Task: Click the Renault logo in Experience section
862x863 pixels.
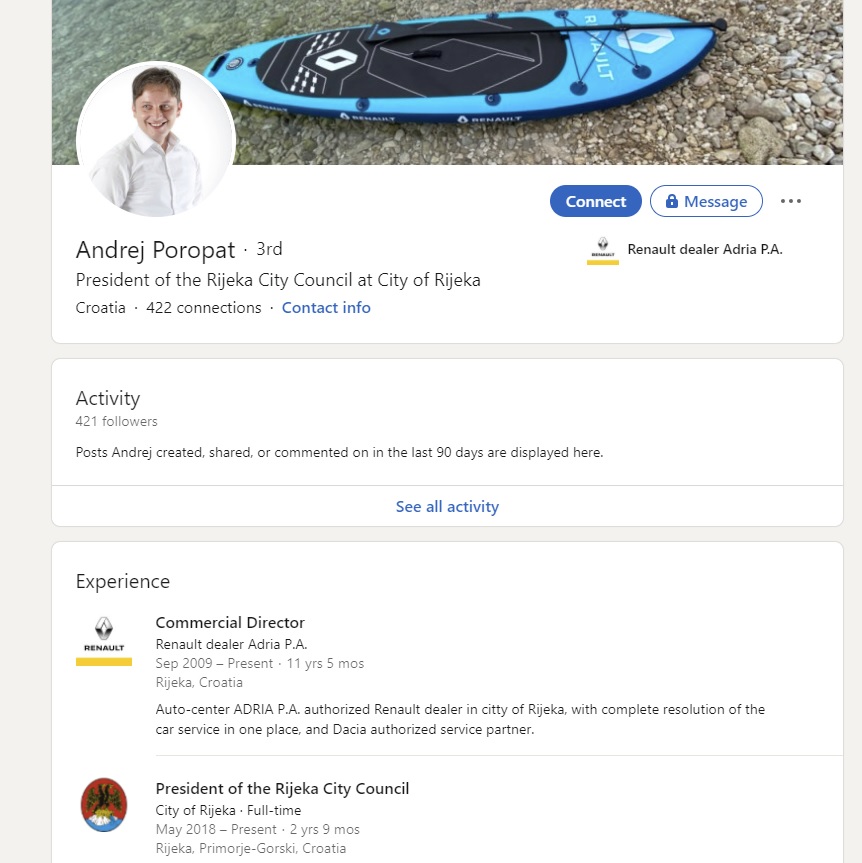Action: [104, 640]
